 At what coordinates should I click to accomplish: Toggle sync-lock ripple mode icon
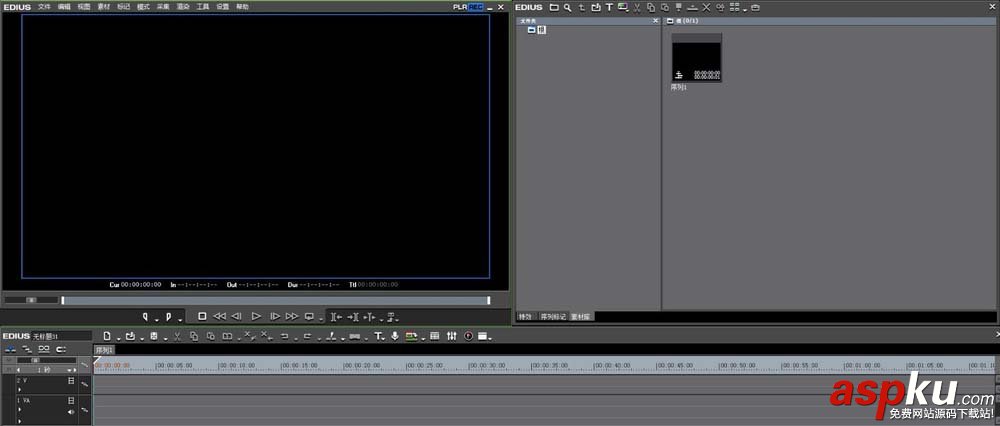[27, 349]
